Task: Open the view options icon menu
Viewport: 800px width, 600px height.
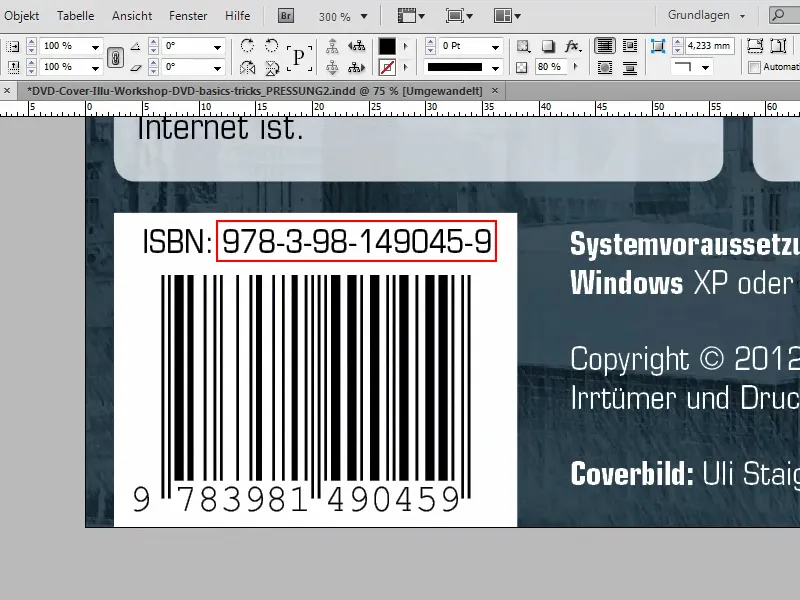Action: (411, 16)
